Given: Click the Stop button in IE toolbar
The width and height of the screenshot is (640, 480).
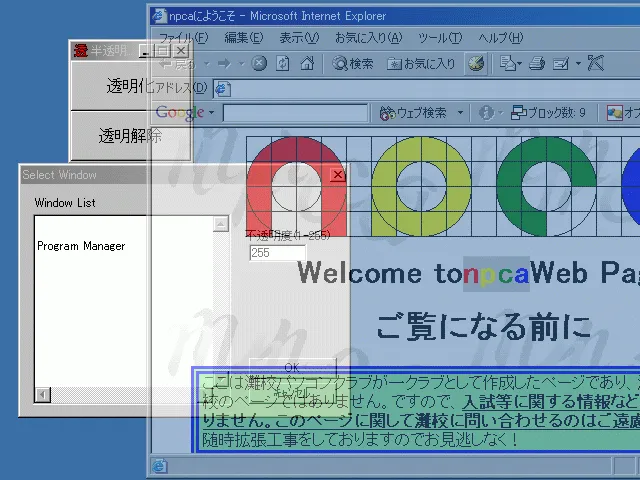Looking at the screenshot, I should click(259, 63).
